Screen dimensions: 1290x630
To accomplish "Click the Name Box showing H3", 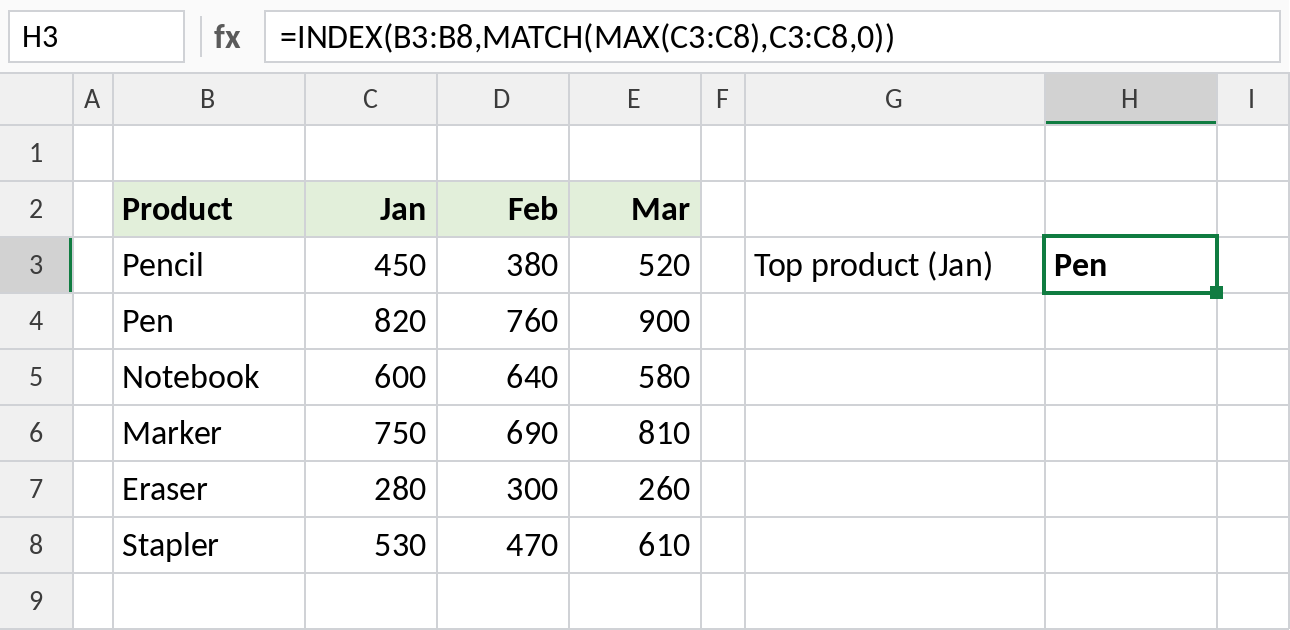I will click(96, 37).
